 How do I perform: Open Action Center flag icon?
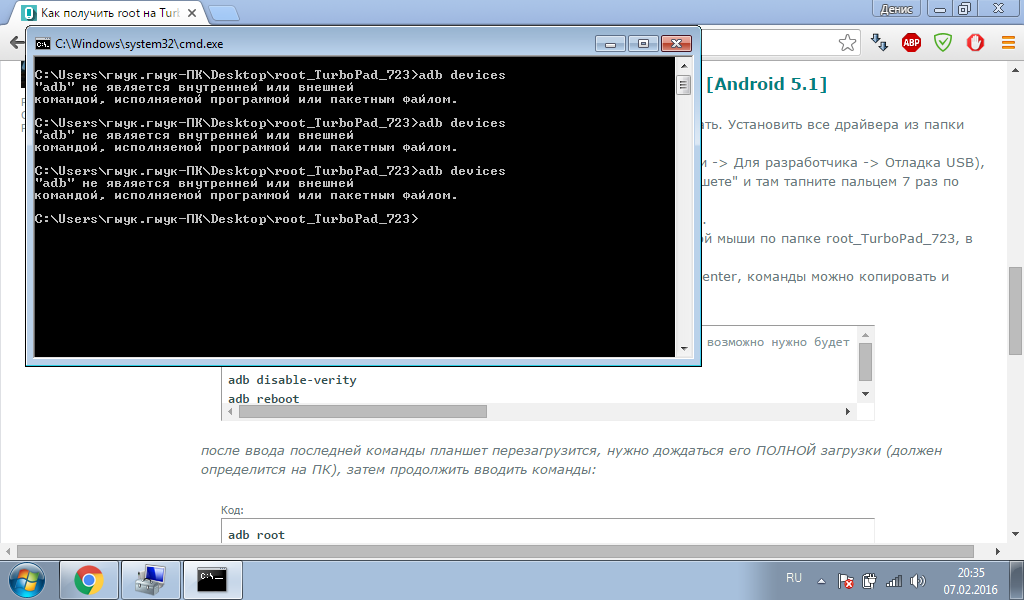(845, 580)
